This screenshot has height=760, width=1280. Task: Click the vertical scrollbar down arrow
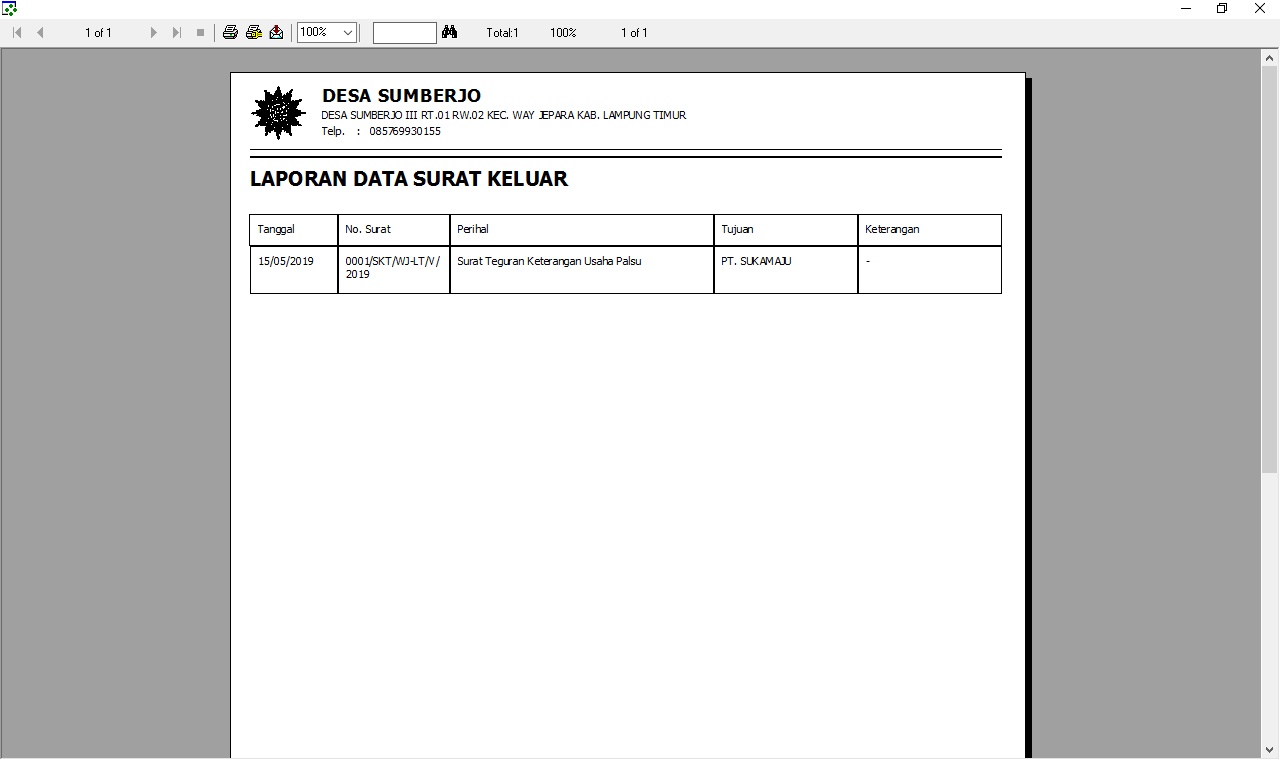click(1270, 749)
